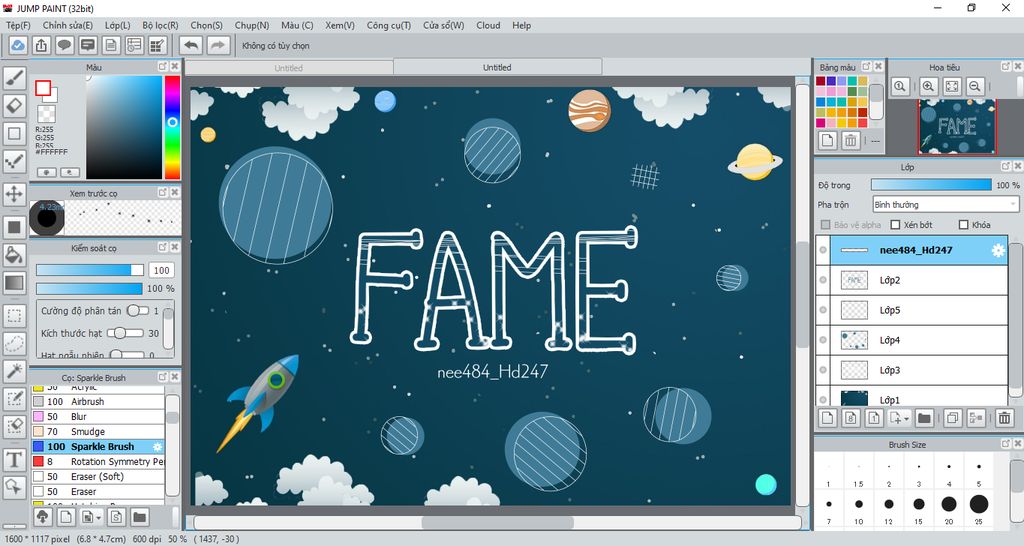Select the Eraser tool in left toolbar
Image resolution: width=1024 pixels, height=546 pixels.
tap(14, 104)
